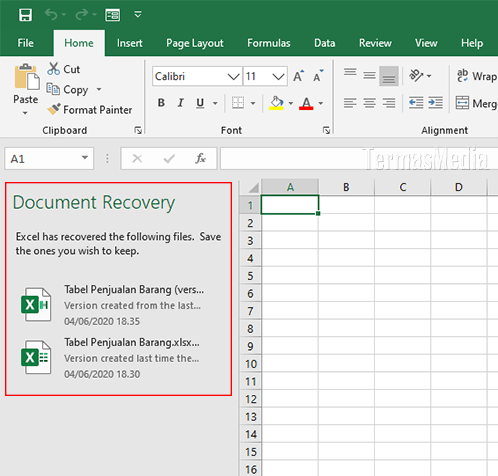This screenshot has height=476, width=498.
Task: Click the text Orientation icon
Action: [x=416, y=76]
